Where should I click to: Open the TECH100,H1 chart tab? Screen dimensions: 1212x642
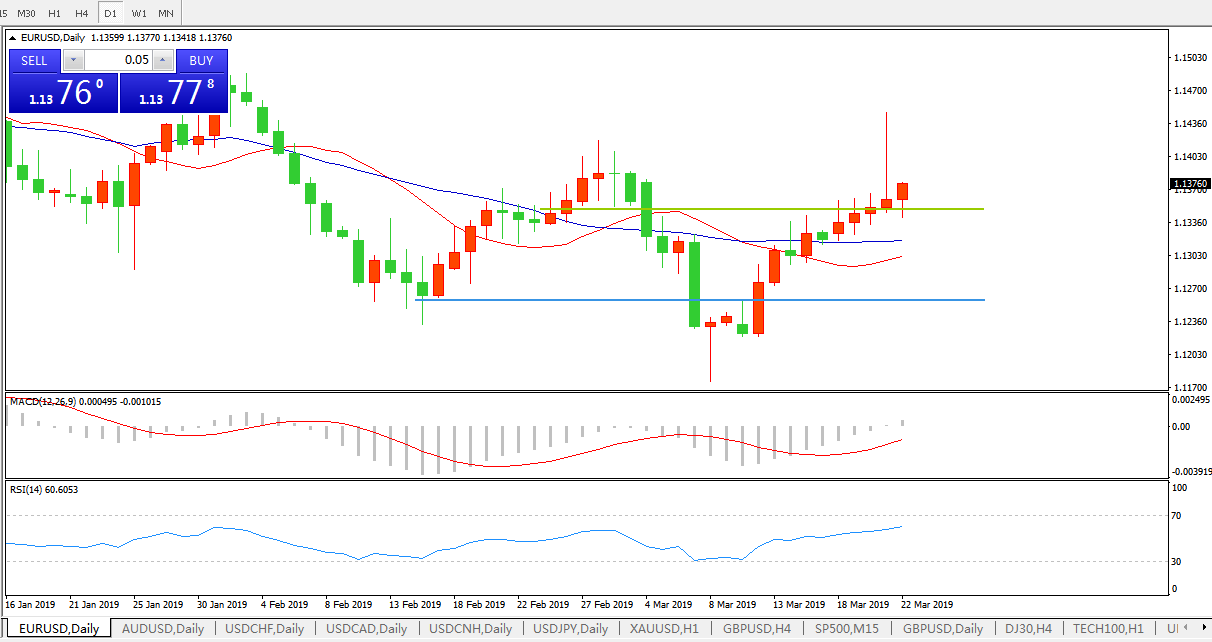[x=1108, y=629]
